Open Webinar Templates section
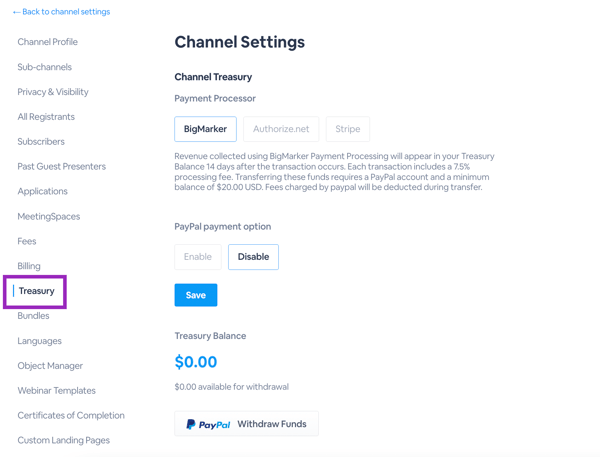Image resolution: width=600 pixels, height=457 pixels. pyautogui.click(x=57, y=390)
